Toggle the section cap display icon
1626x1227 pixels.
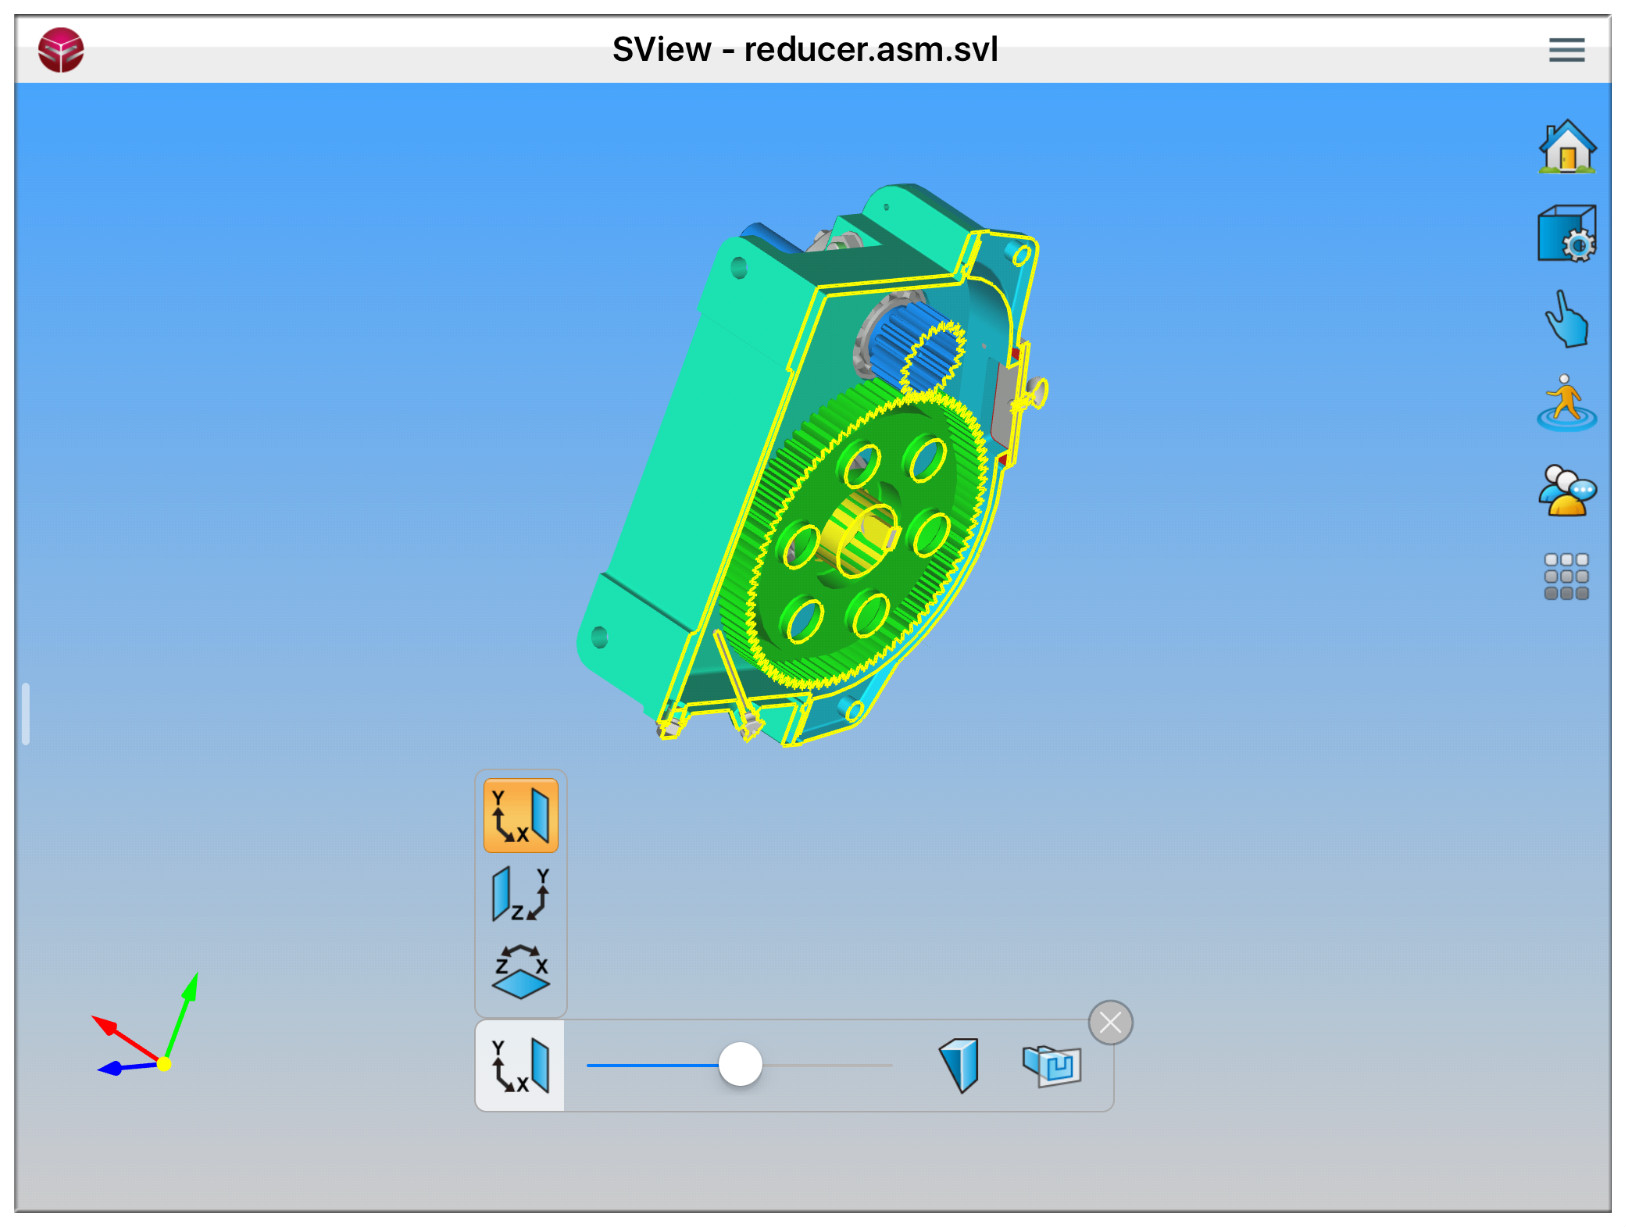958,1065
